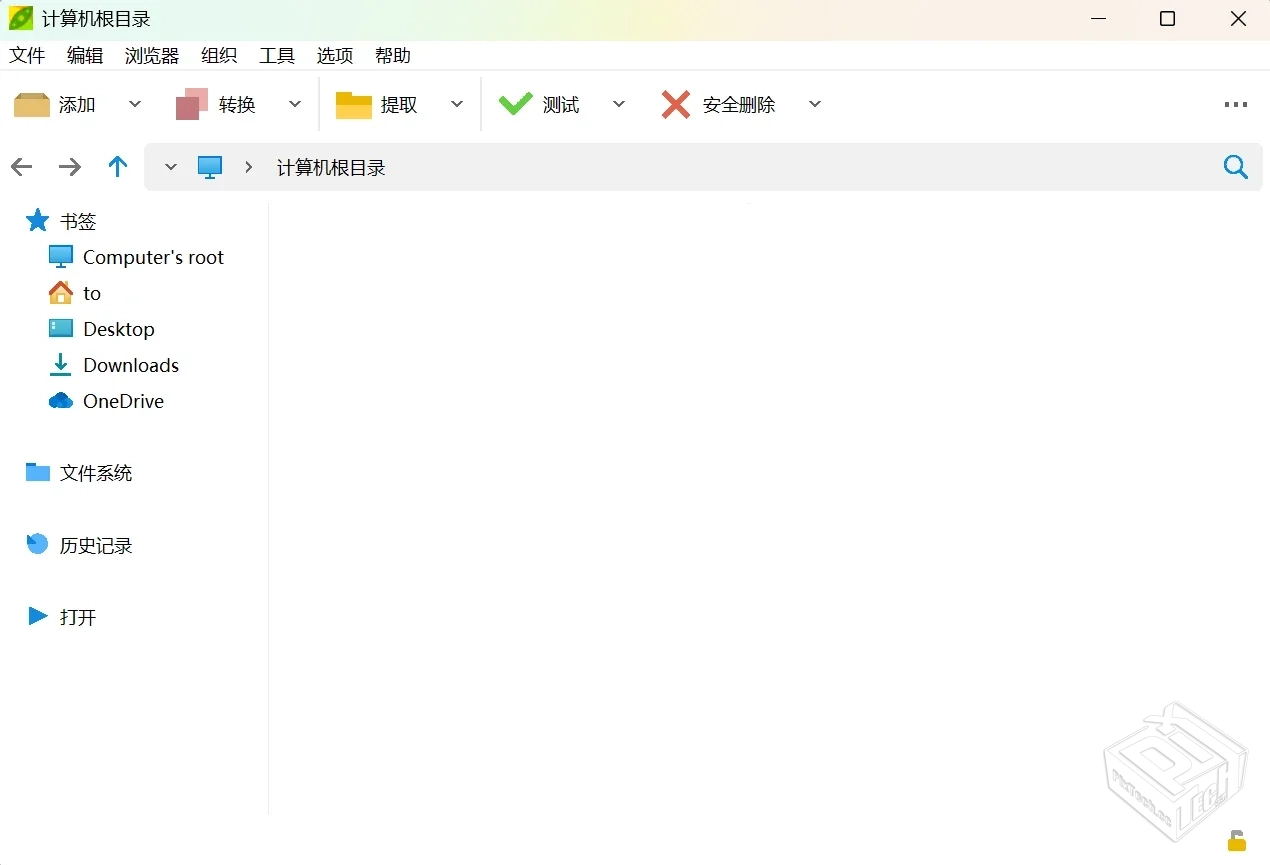Viewport: 1270px width, 865px height.
Task: Click the 添加 (Add) archive icon
Action: coord(31,103)
